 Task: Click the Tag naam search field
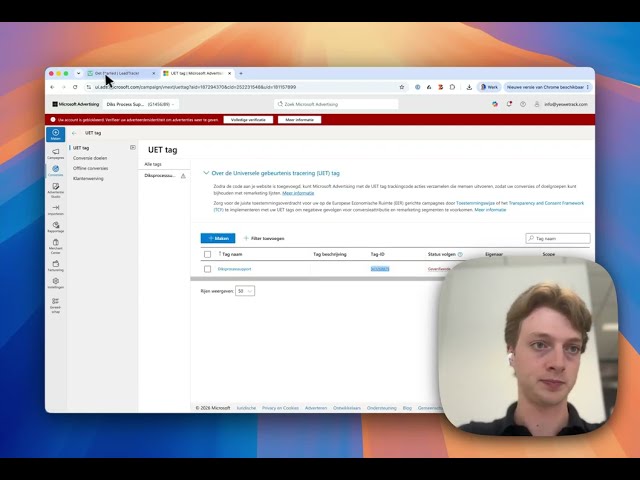click(558, 238)
